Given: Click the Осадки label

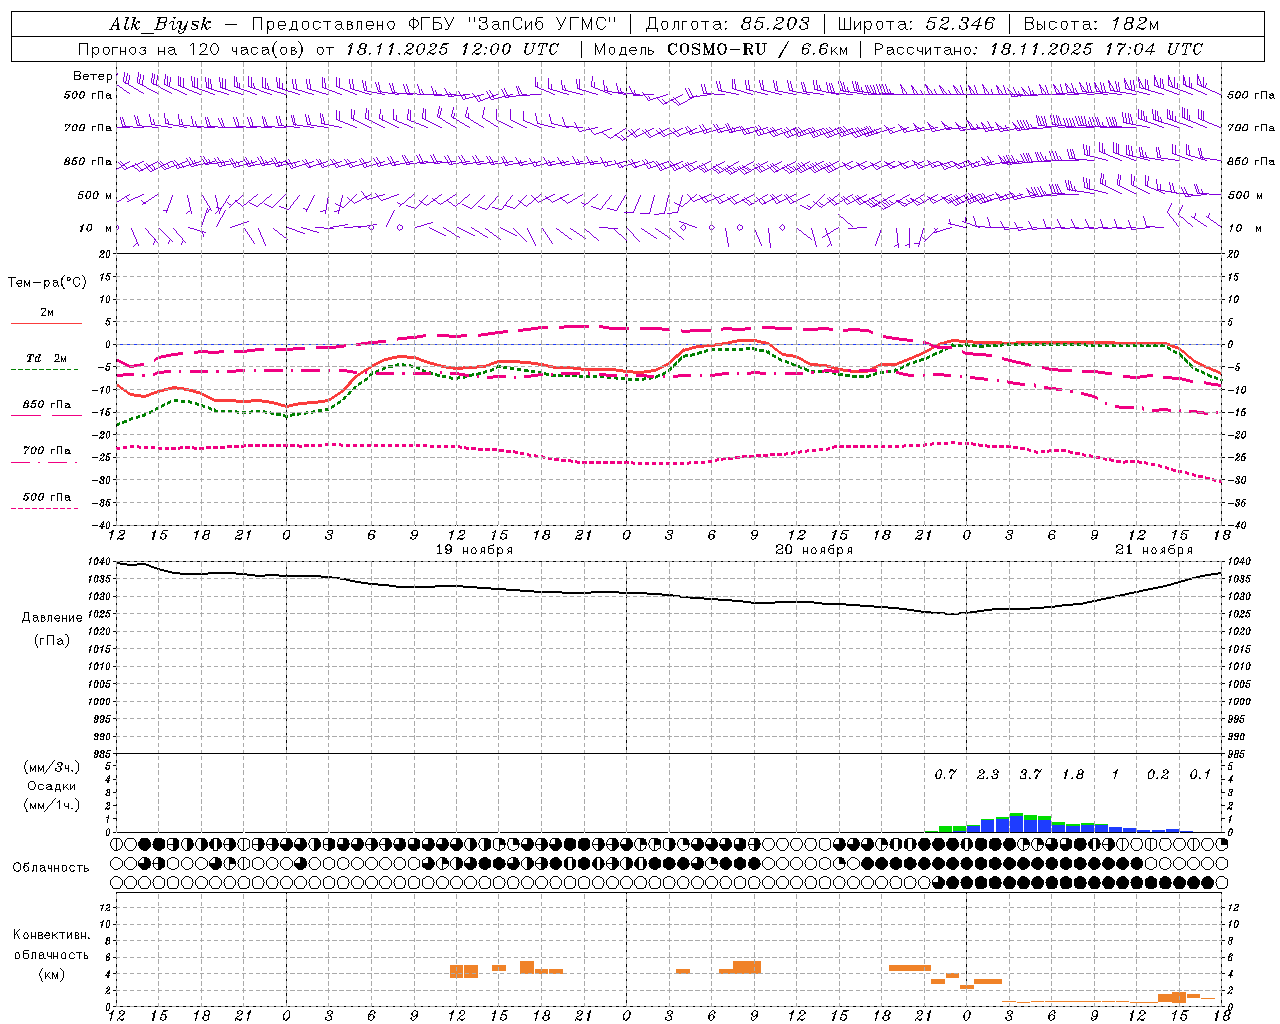Looking at the screenshot, I should (52, 786).
